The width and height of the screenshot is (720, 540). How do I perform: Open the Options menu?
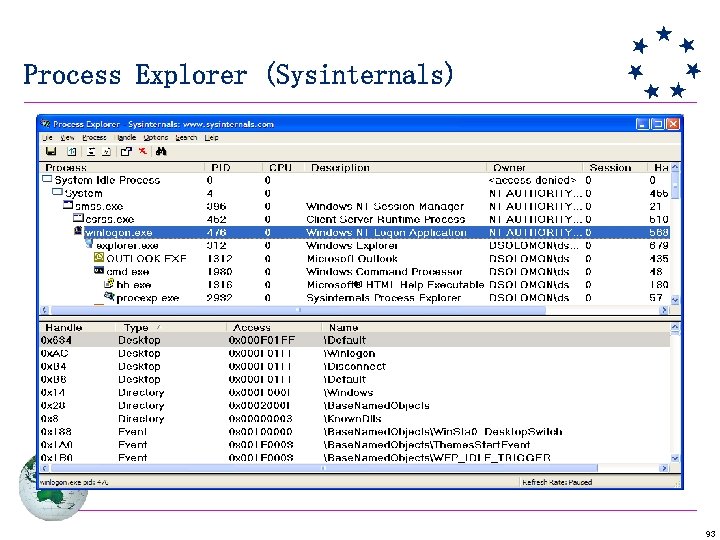pyautogui.click(x=156, y=137)
